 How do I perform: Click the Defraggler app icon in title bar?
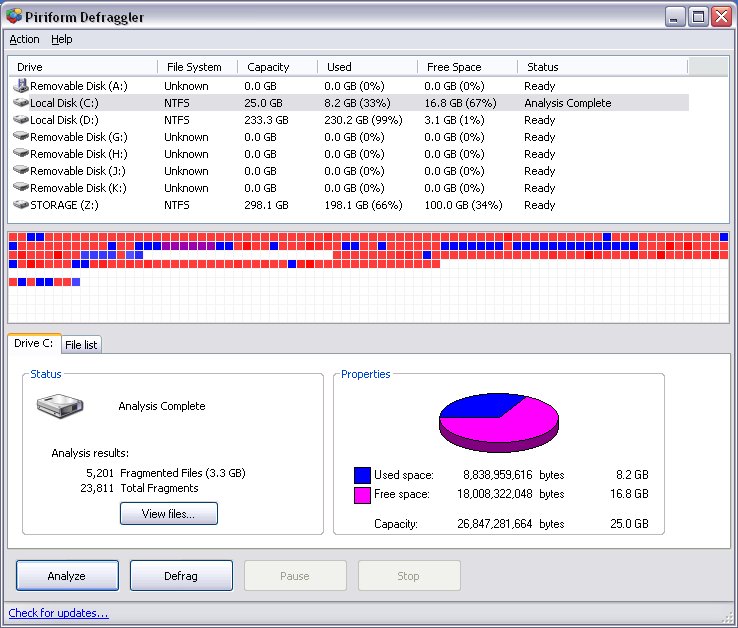click(x=14, y=15)
